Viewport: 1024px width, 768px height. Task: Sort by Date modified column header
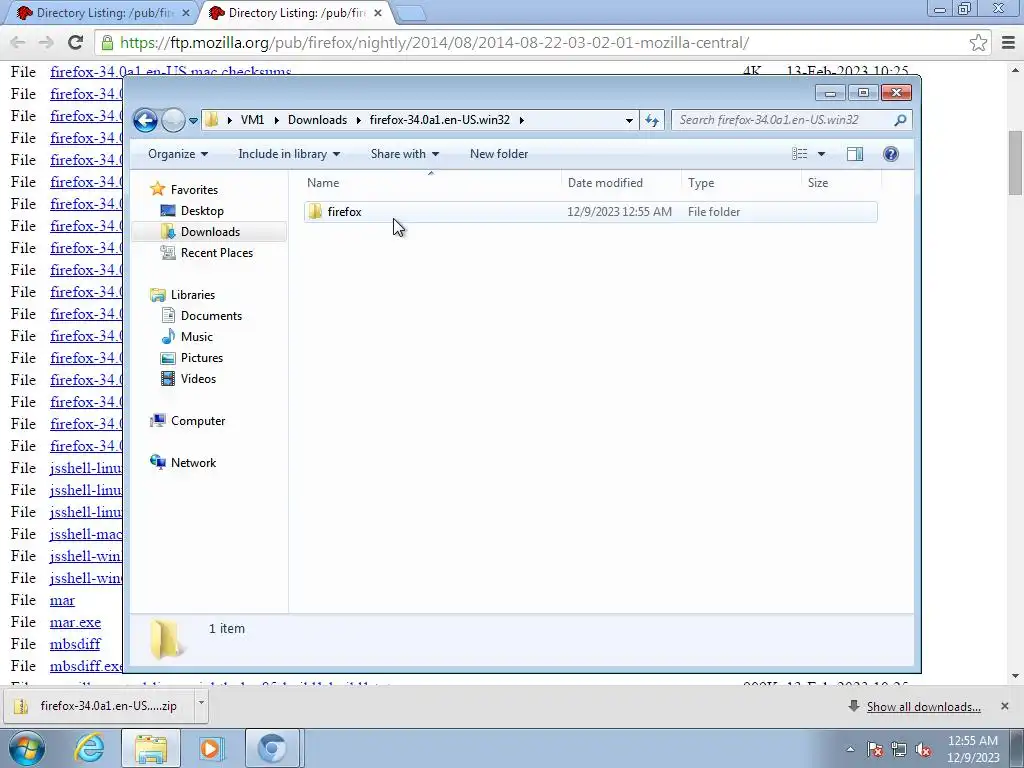[621, 183]
